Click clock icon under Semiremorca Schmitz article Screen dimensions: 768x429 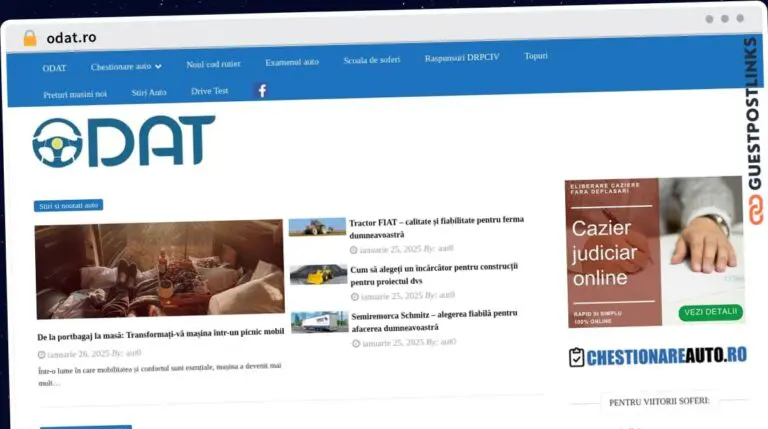[x=356, y=344]
